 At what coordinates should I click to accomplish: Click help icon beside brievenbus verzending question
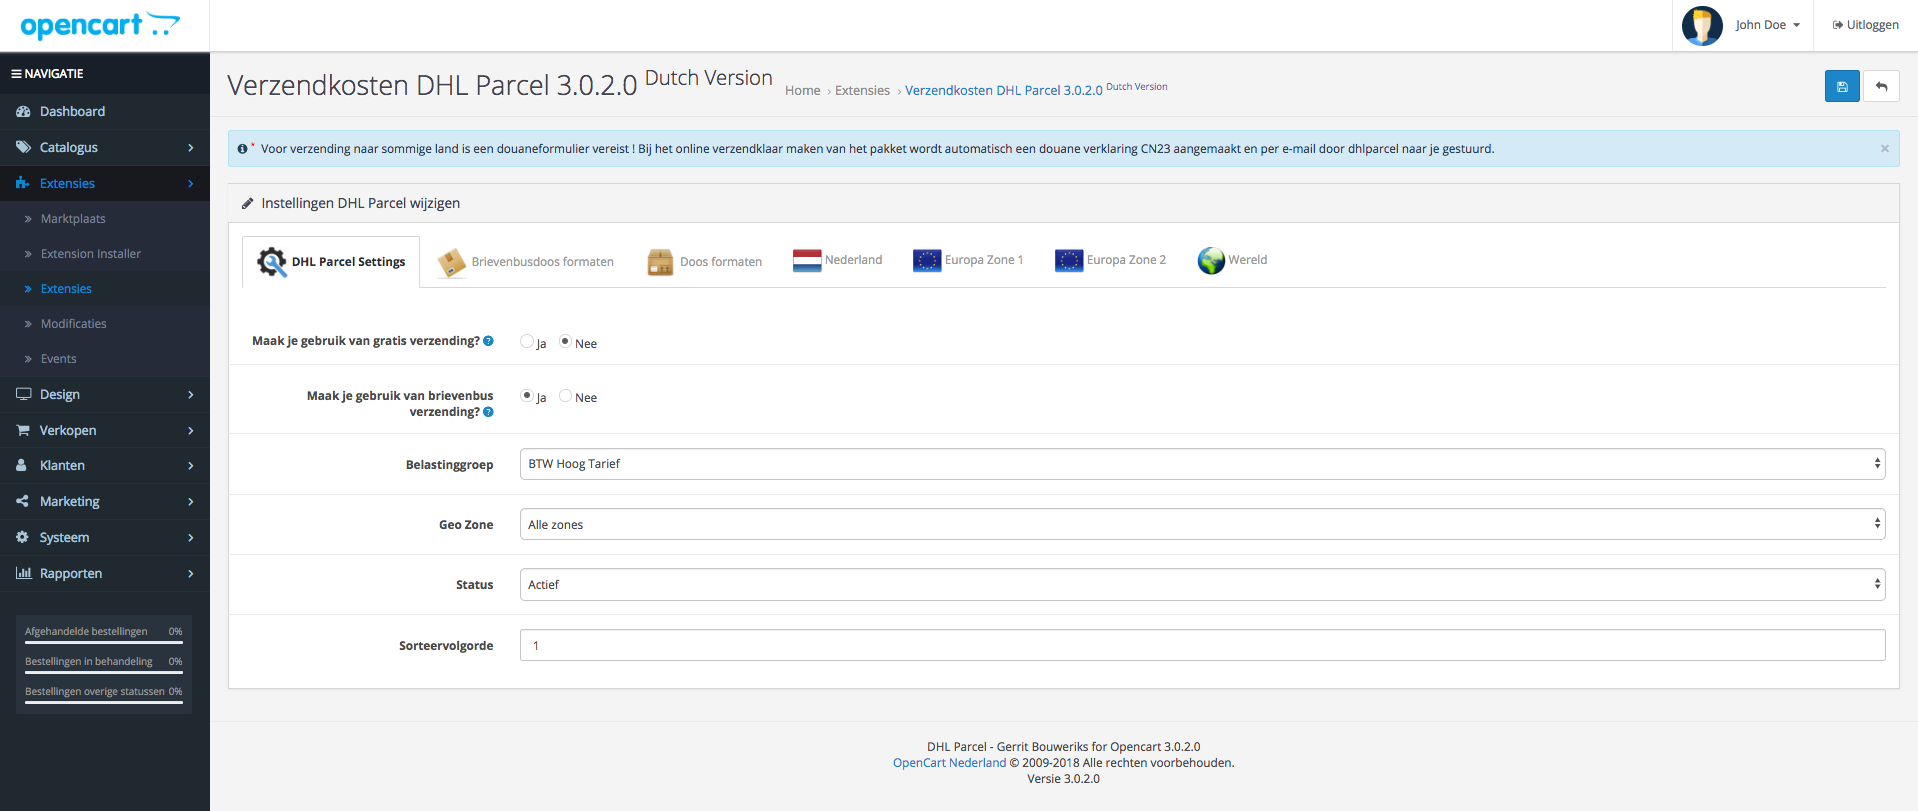click(488, 412)
